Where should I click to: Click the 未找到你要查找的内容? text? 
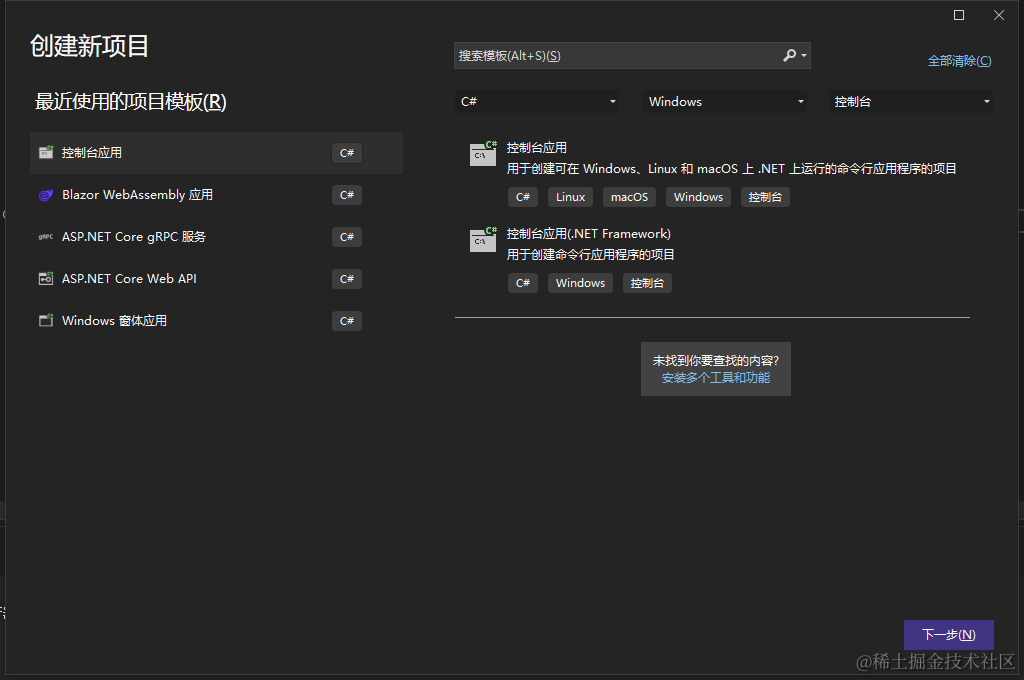pyautogui.click(x=716, y=361)
